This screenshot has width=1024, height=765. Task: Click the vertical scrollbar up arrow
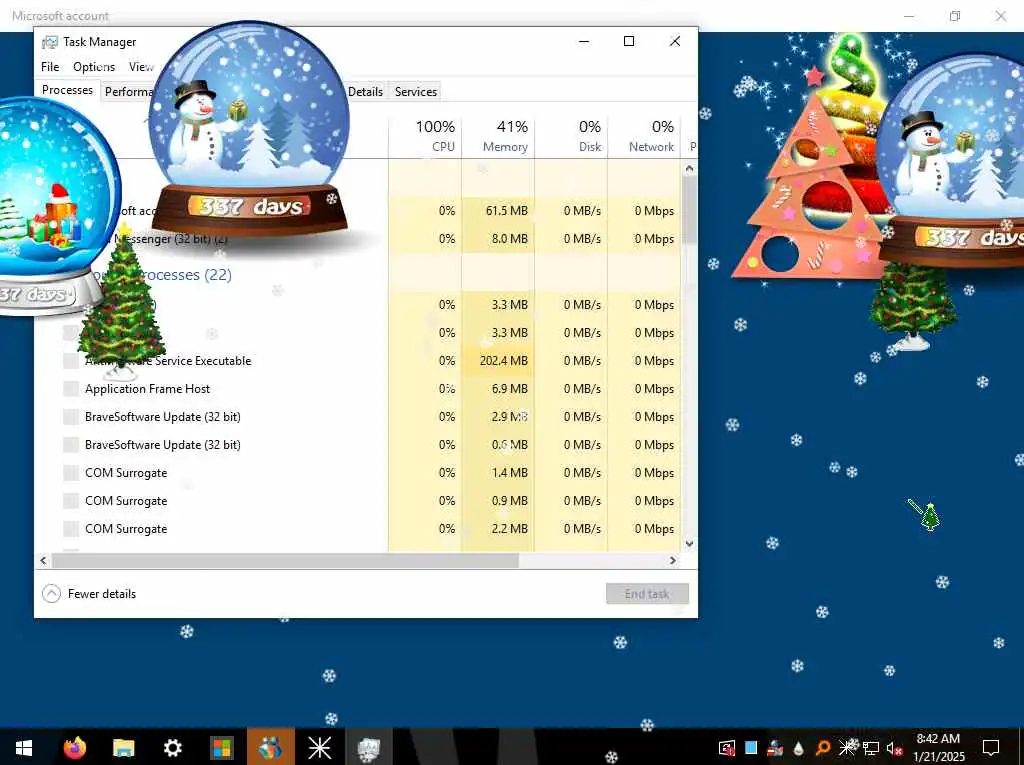[x=689, y=169]
